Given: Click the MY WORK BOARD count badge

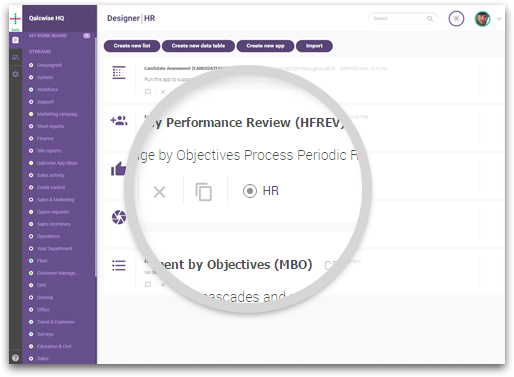Looking at the screenshot, I should pos(87,36).
